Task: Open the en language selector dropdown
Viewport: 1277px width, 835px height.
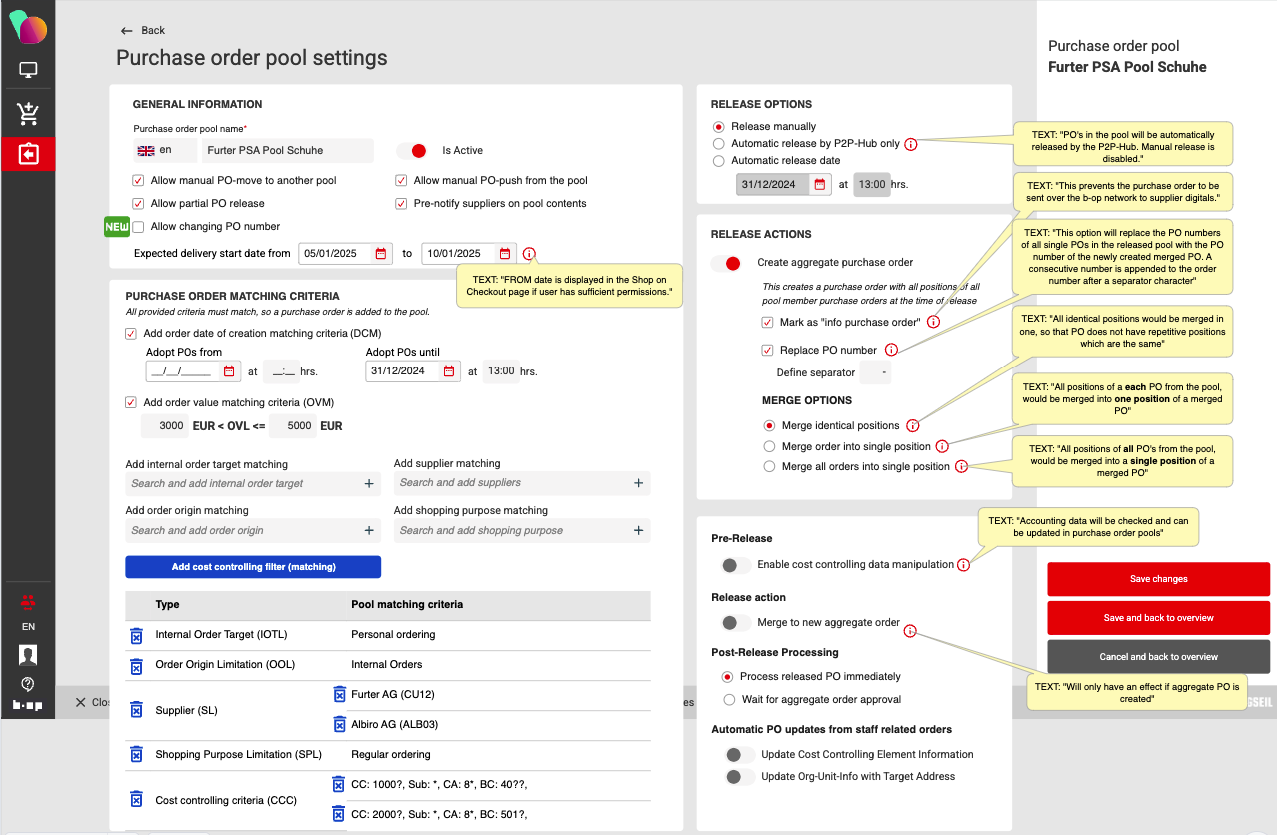Action: [x=164, y=151]
